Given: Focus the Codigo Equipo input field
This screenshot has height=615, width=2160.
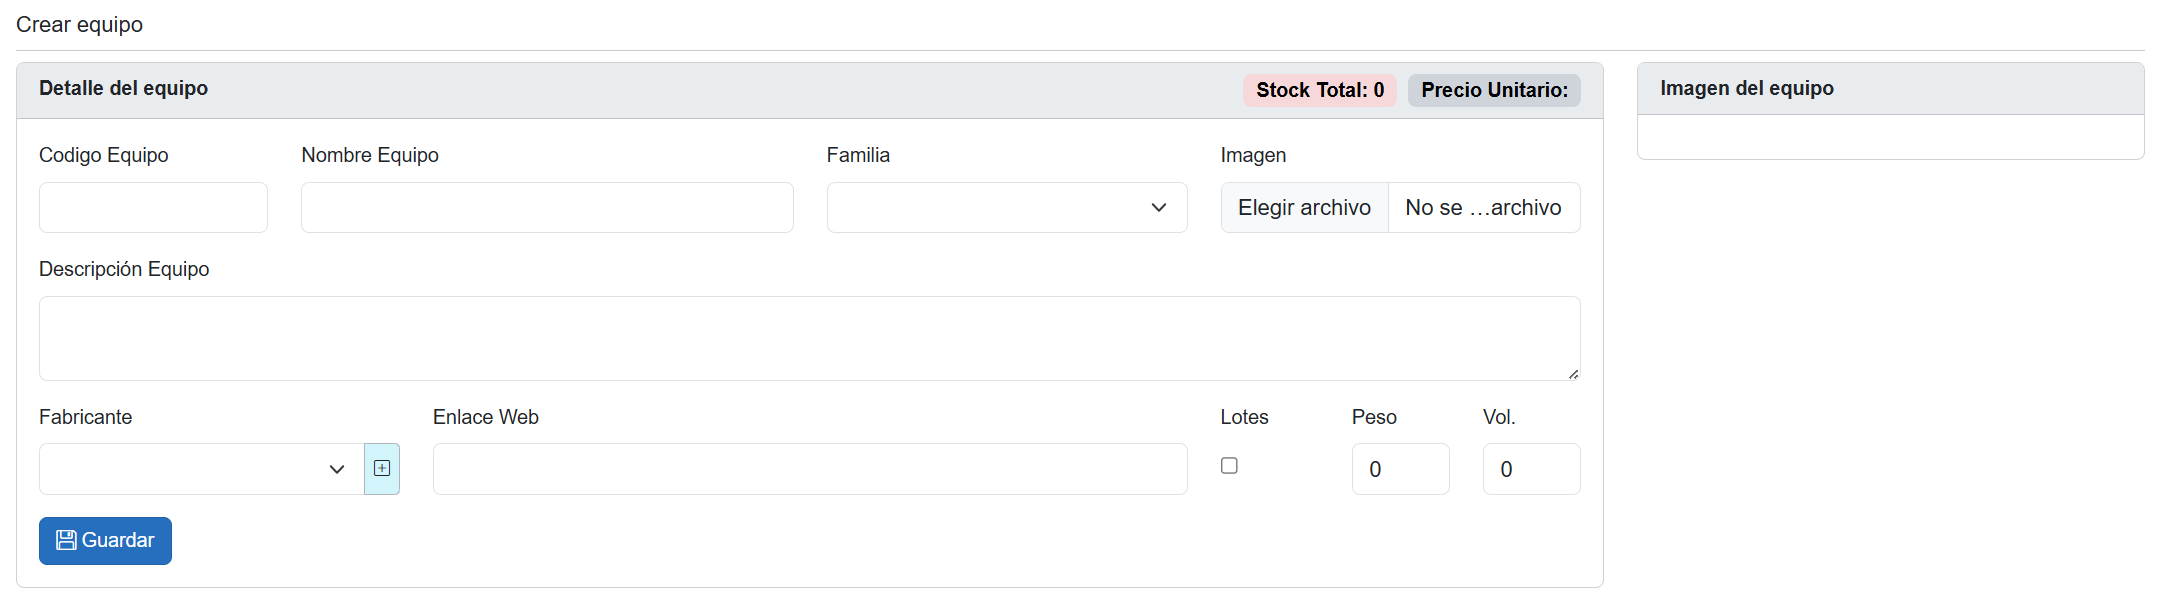Looking at the screenshot, I should (x=153, y=208).
